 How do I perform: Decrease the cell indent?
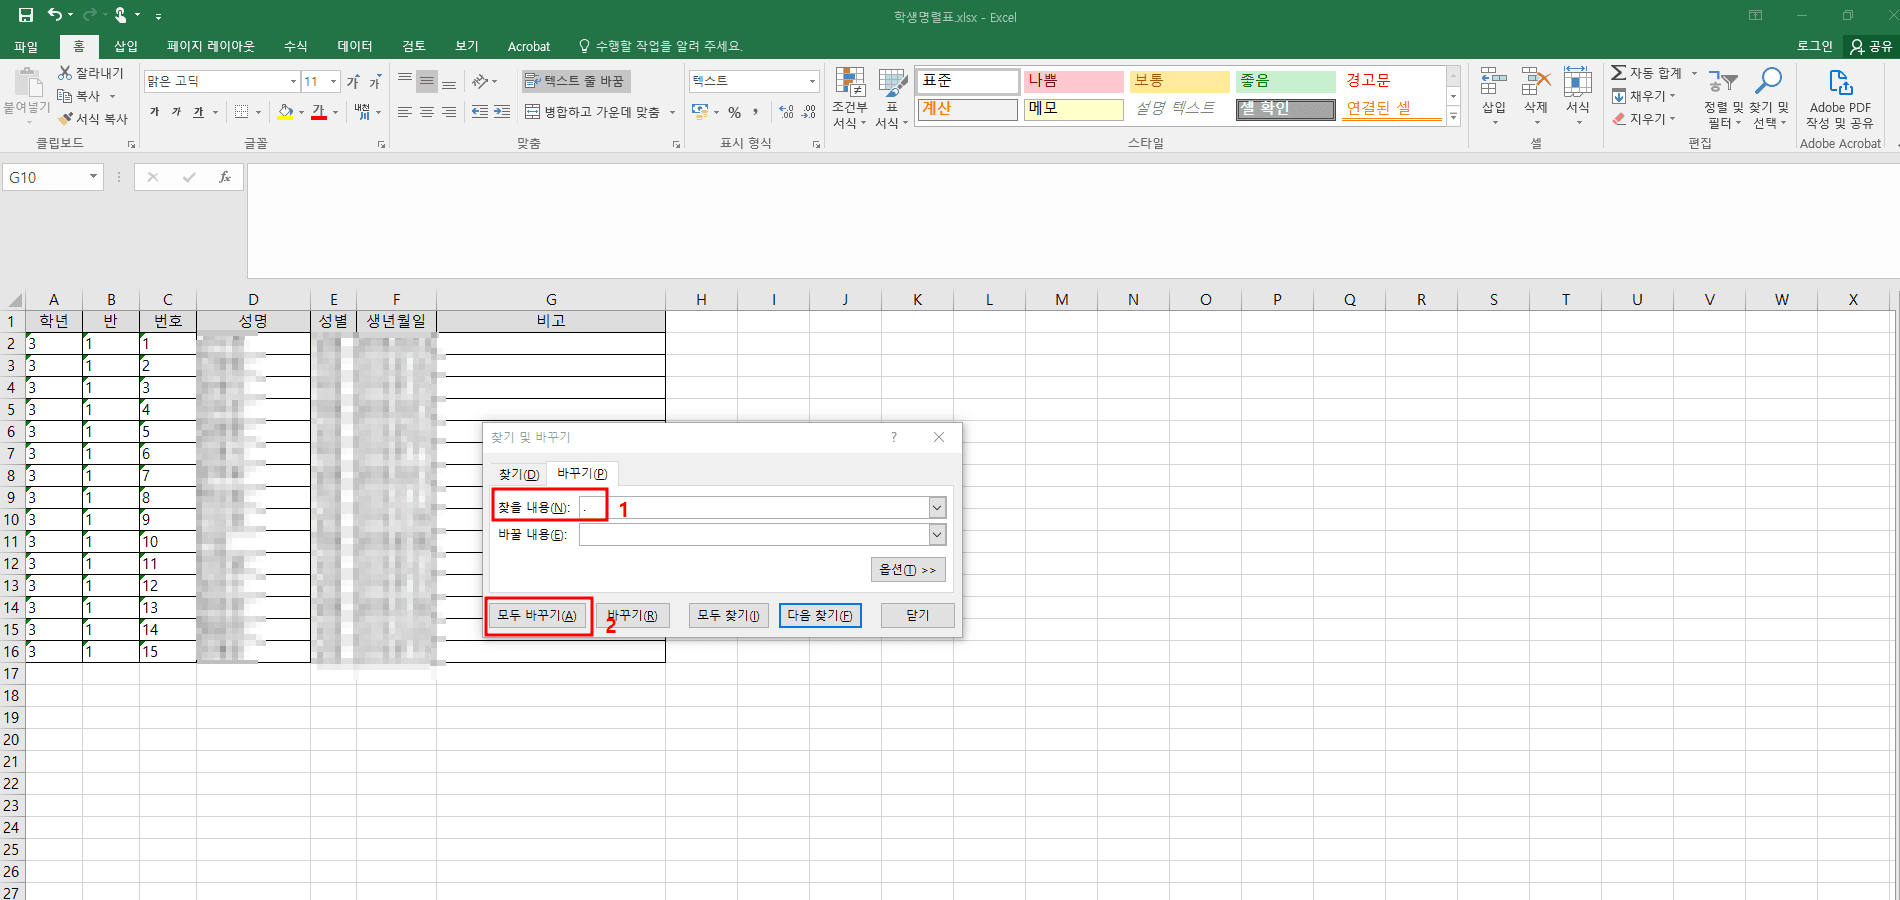[480, 112]
